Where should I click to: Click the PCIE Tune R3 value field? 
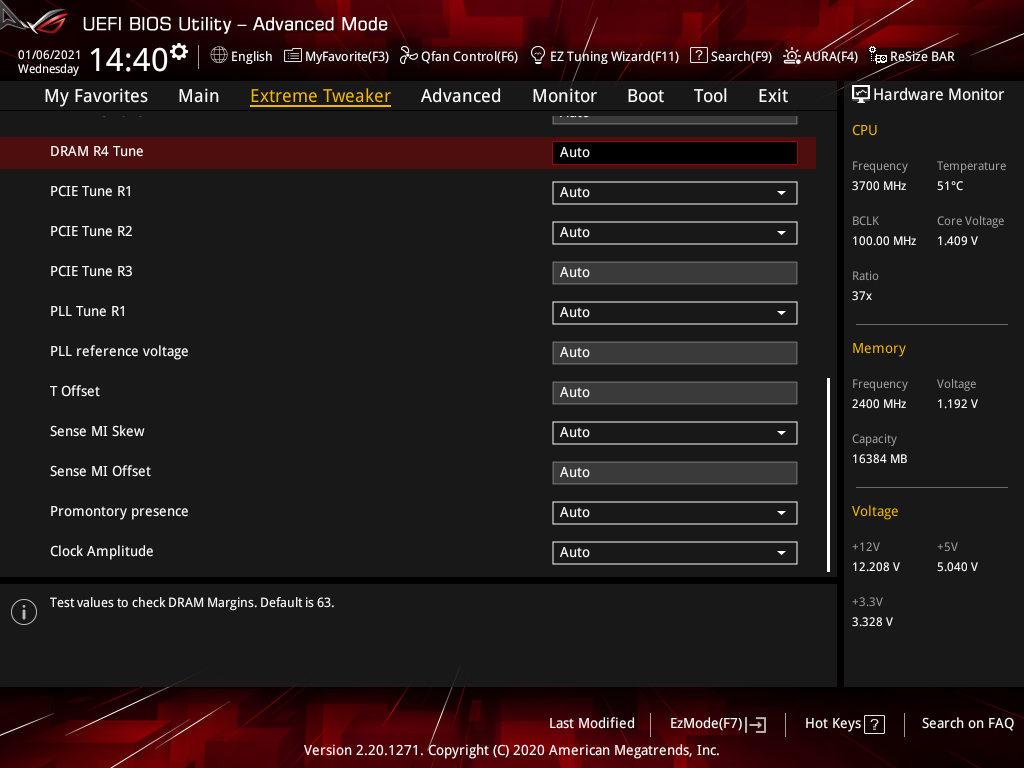[675, 273]
